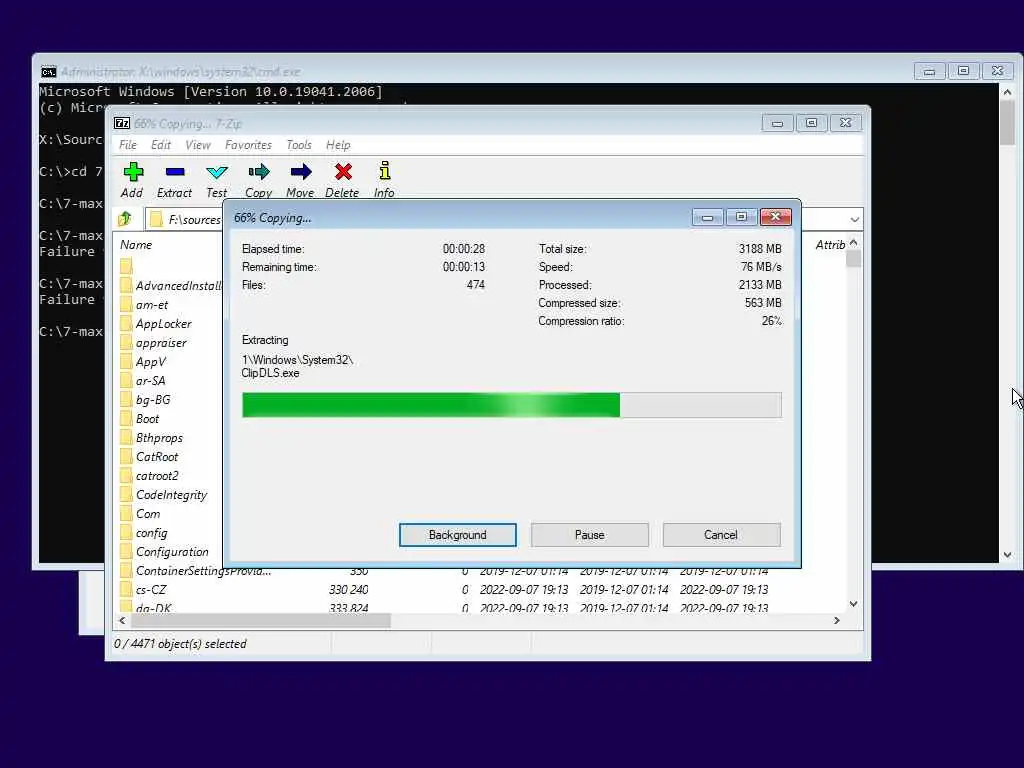Click the Extract toolbar icon
Image resolution: width=1024 pixels, height=768 pixels.
(x=175, y=172)
